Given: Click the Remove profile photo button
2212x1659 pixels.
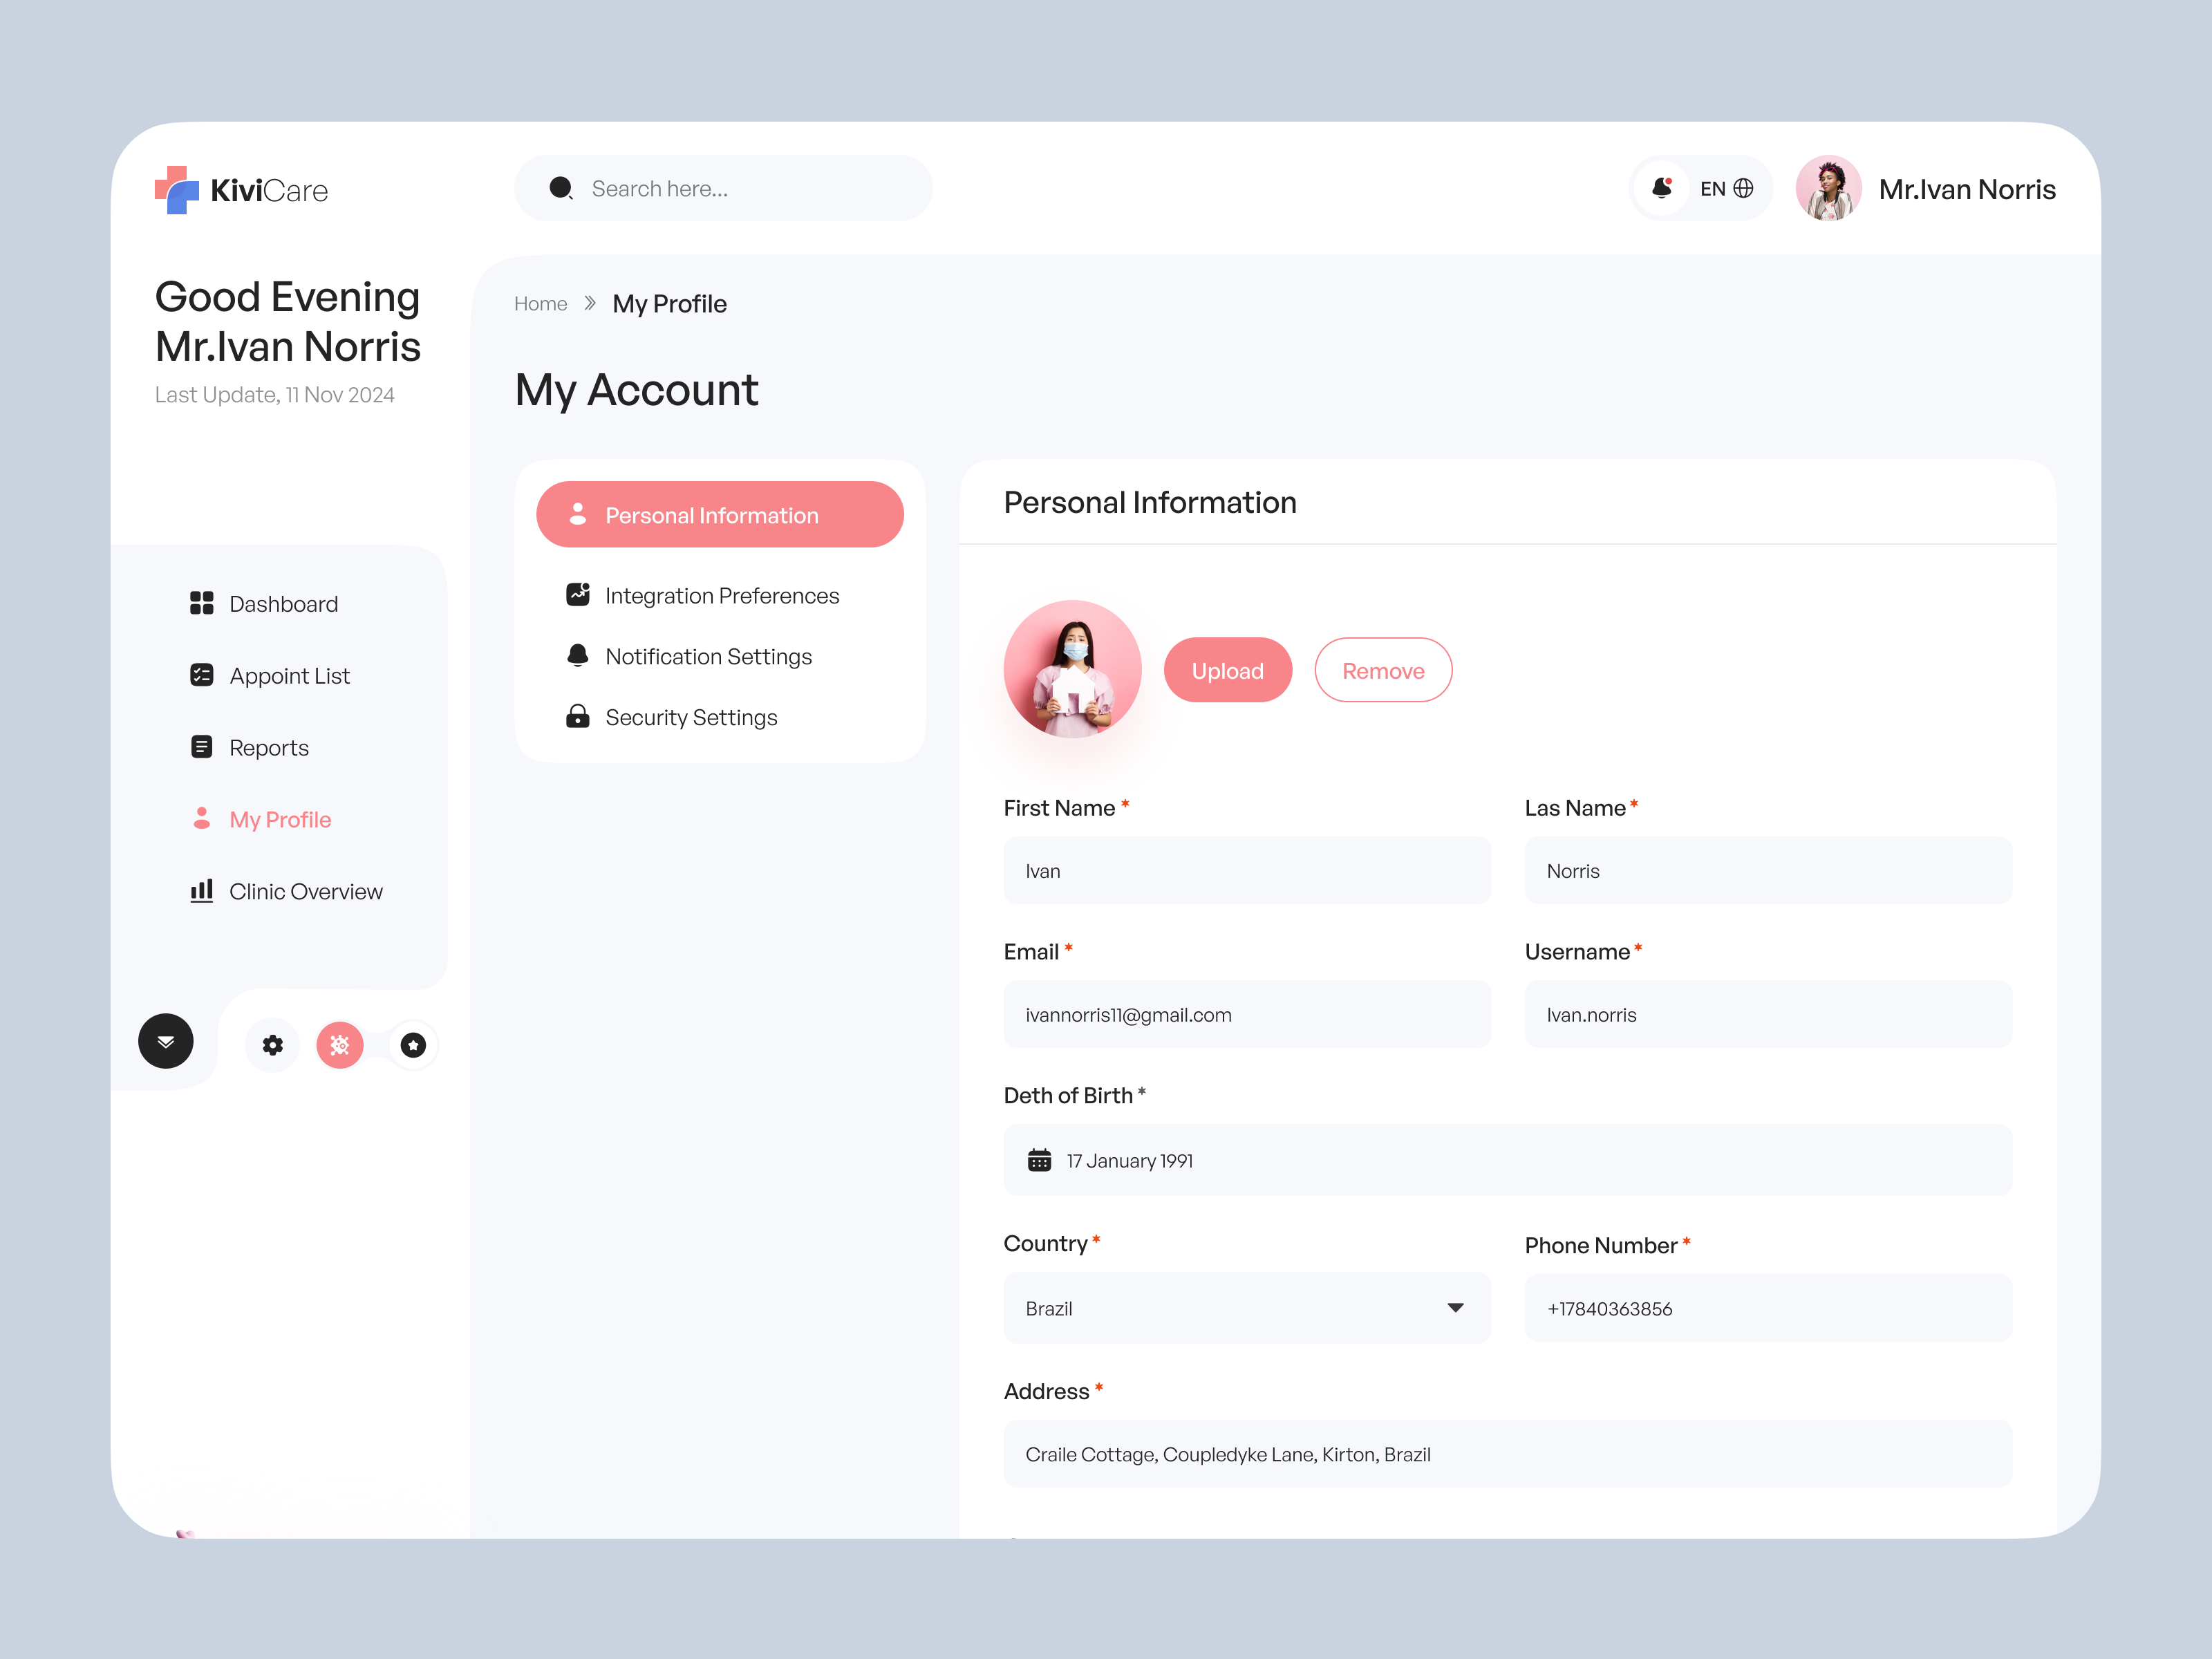Looking at the screenshot, I should tap(1383, 670).
